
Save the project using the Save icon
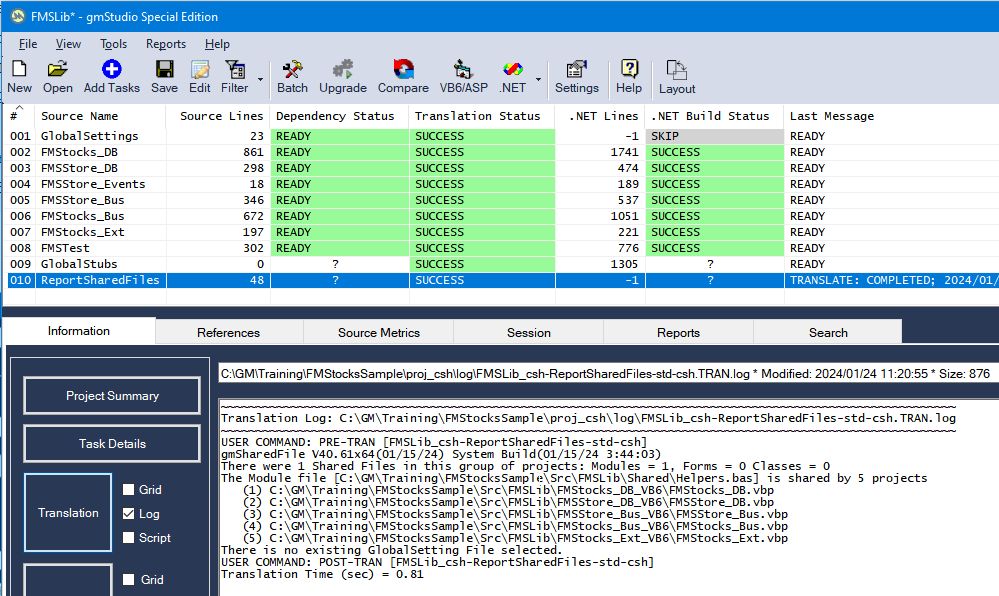pos(165,70)
